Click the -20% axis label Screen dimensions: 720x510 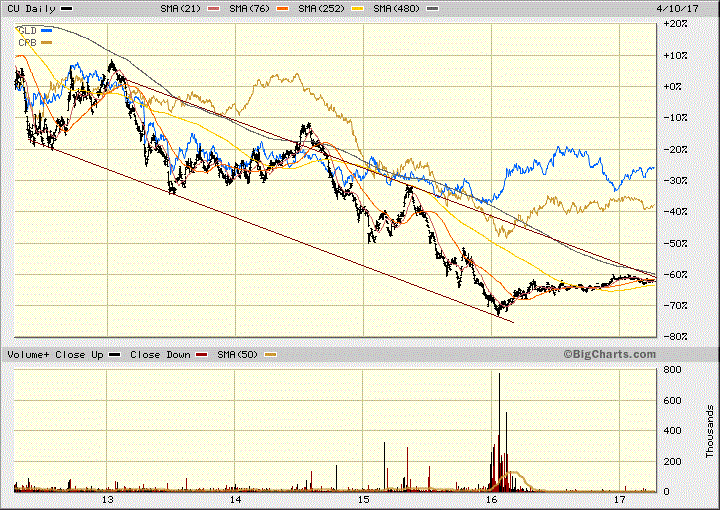pyautogui.click(x=675, y=149)
